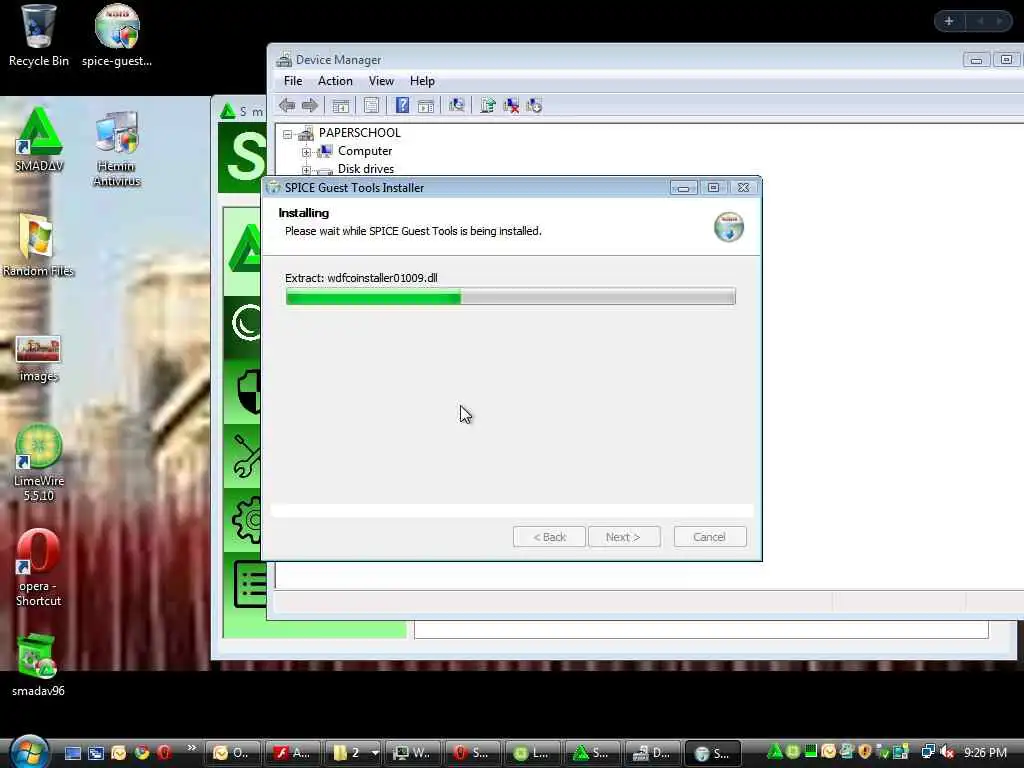
Task: Open the Help menu in Device Manager
Action: tap(422, 81)
